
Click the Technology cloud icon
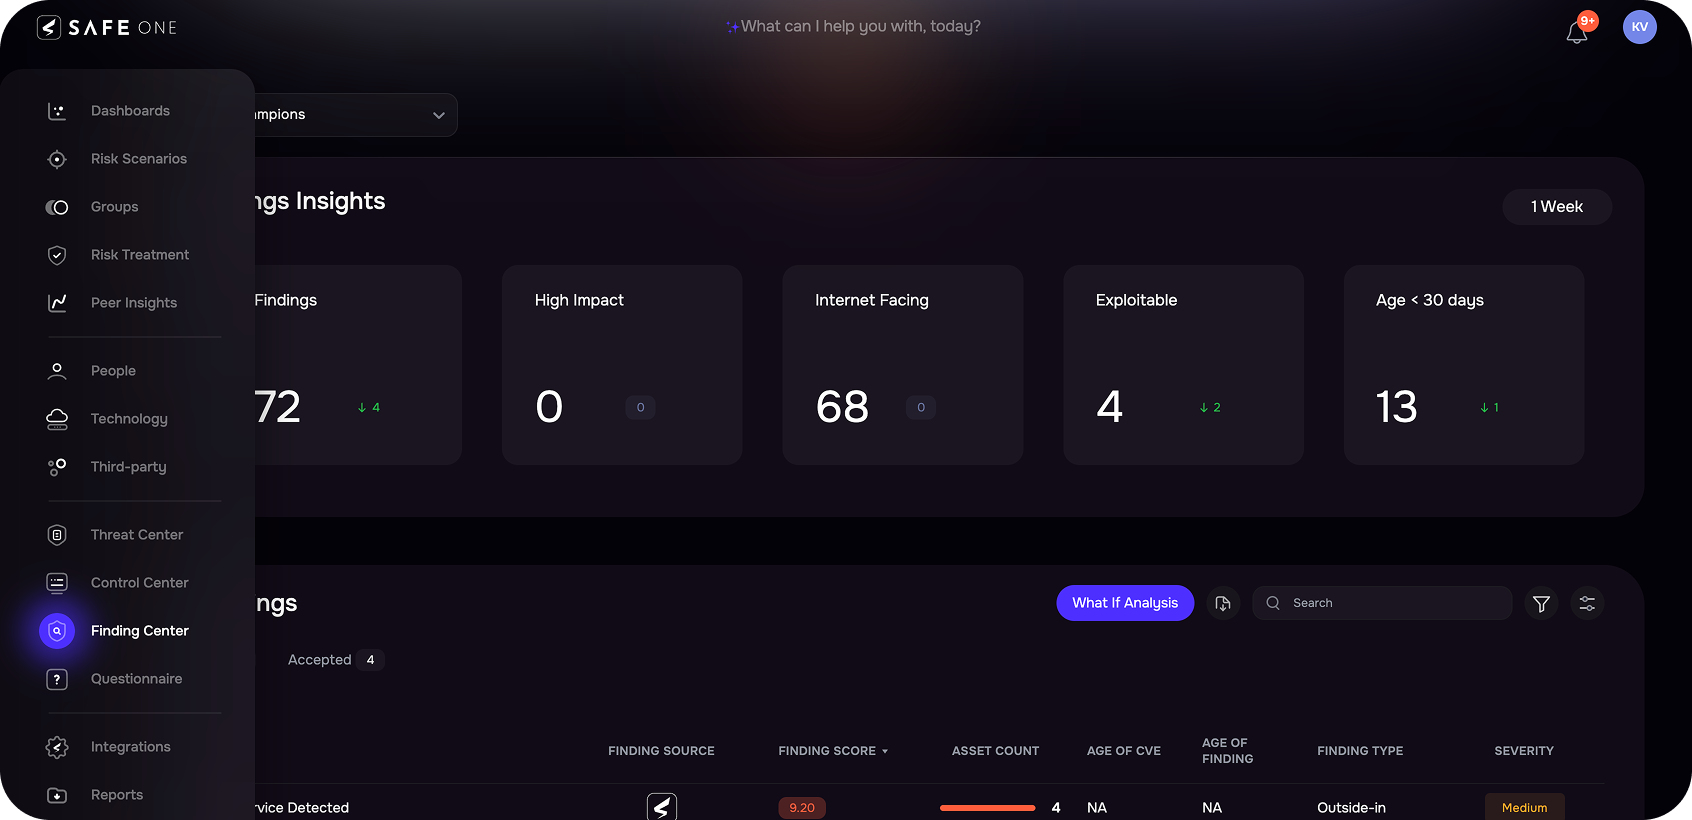coord(57,419)
